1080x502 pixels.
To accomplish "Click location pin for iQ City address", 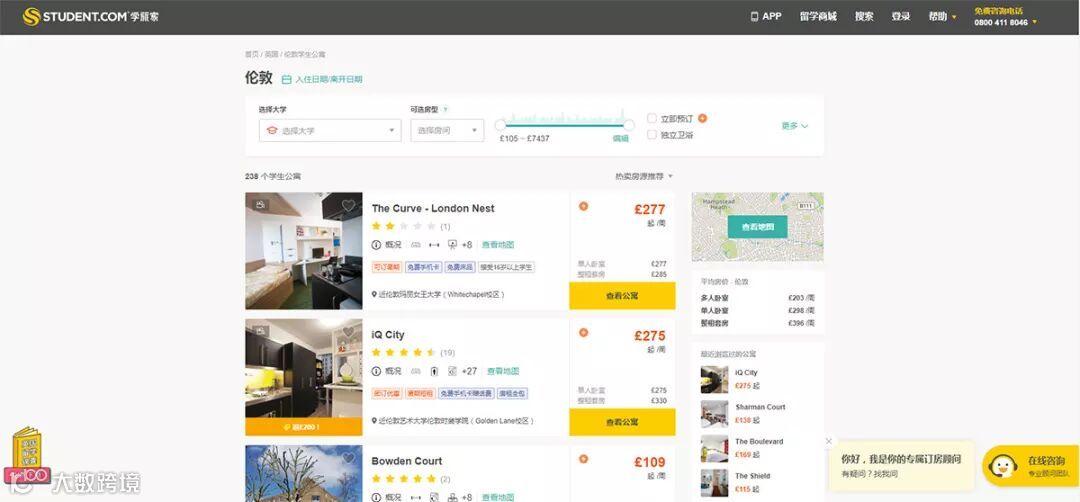I will click(x=374, y=421).
